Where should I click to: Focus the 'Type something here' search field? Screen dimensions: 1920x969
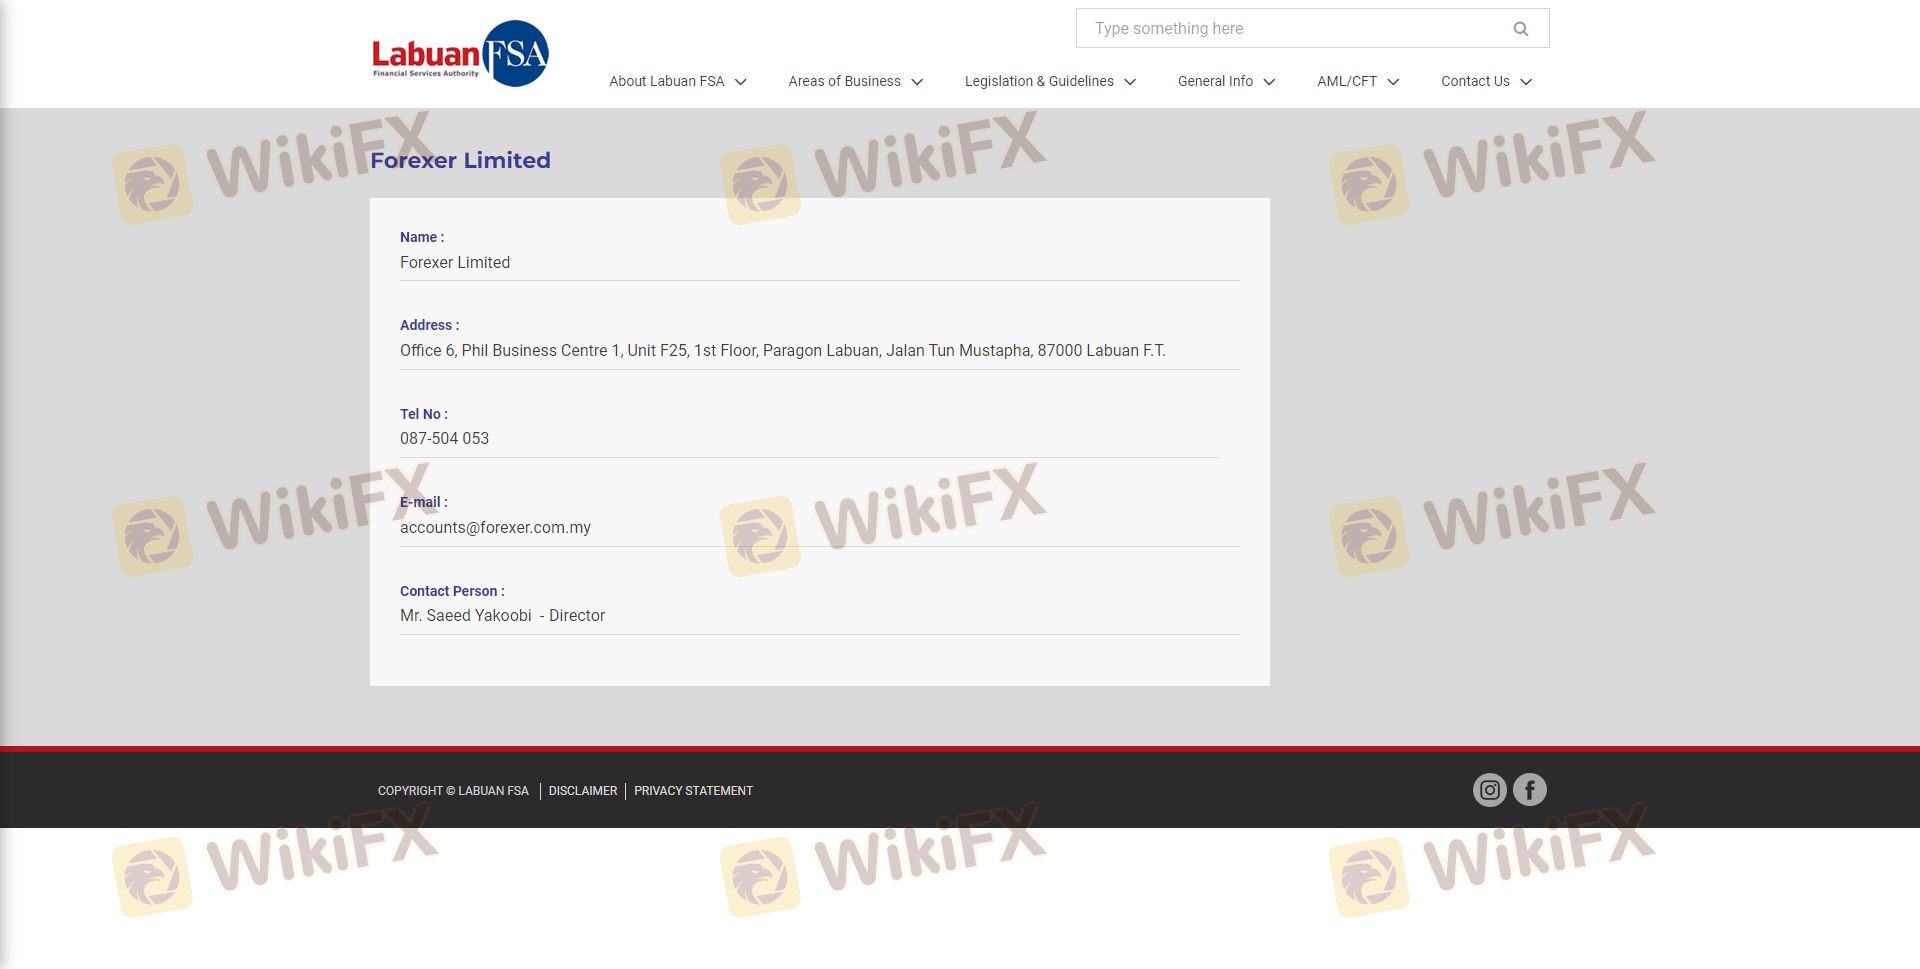click(1290, 29)
